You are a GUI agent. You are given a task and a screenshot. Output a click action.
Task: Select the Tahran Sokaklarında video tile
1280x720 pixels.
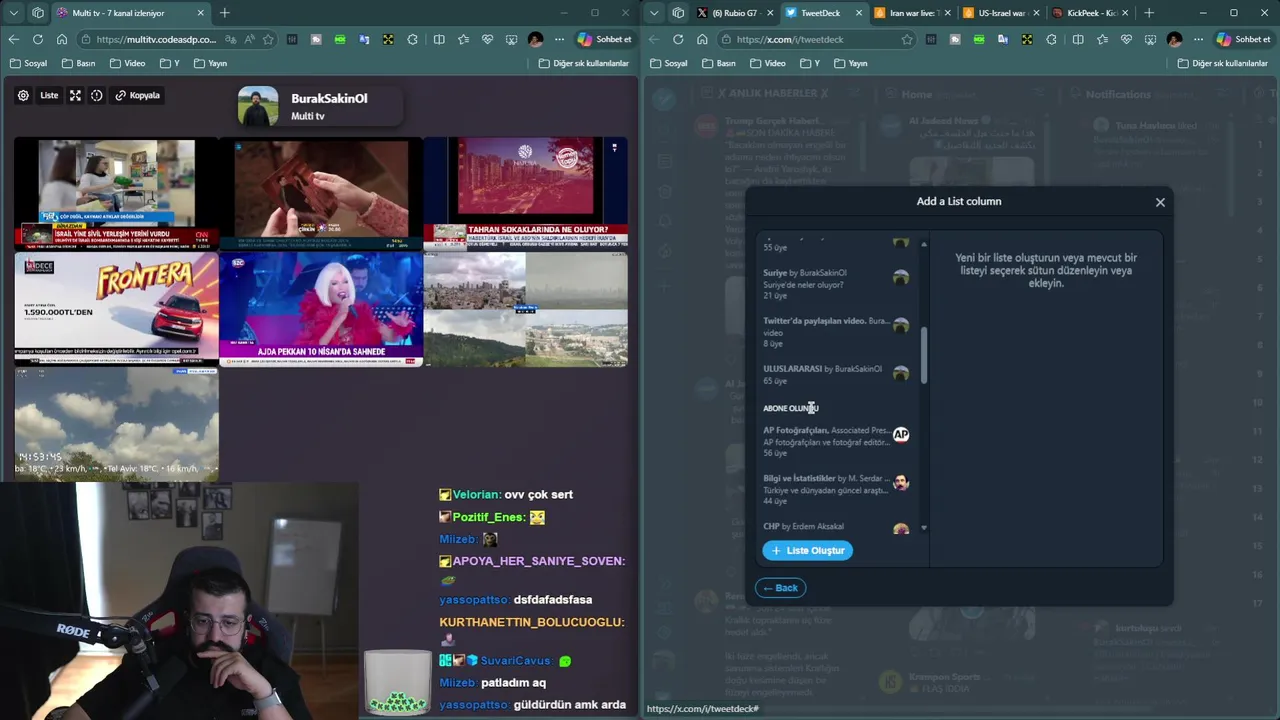point(526,193)
